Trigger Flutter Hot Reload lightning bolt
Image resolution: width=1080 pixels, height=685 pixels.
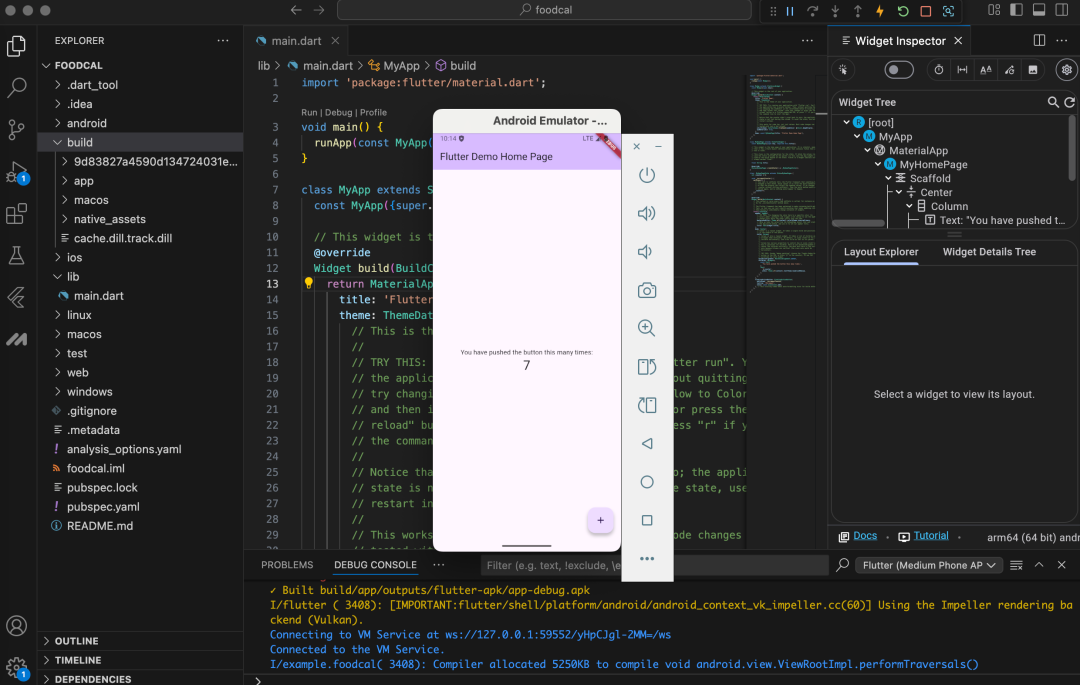880,11
